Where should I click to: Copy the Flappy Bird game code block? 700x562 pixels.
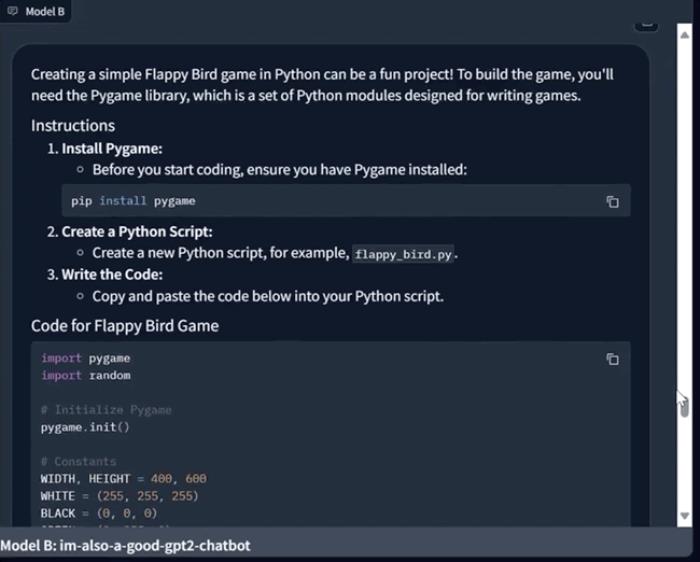(612, 359)
